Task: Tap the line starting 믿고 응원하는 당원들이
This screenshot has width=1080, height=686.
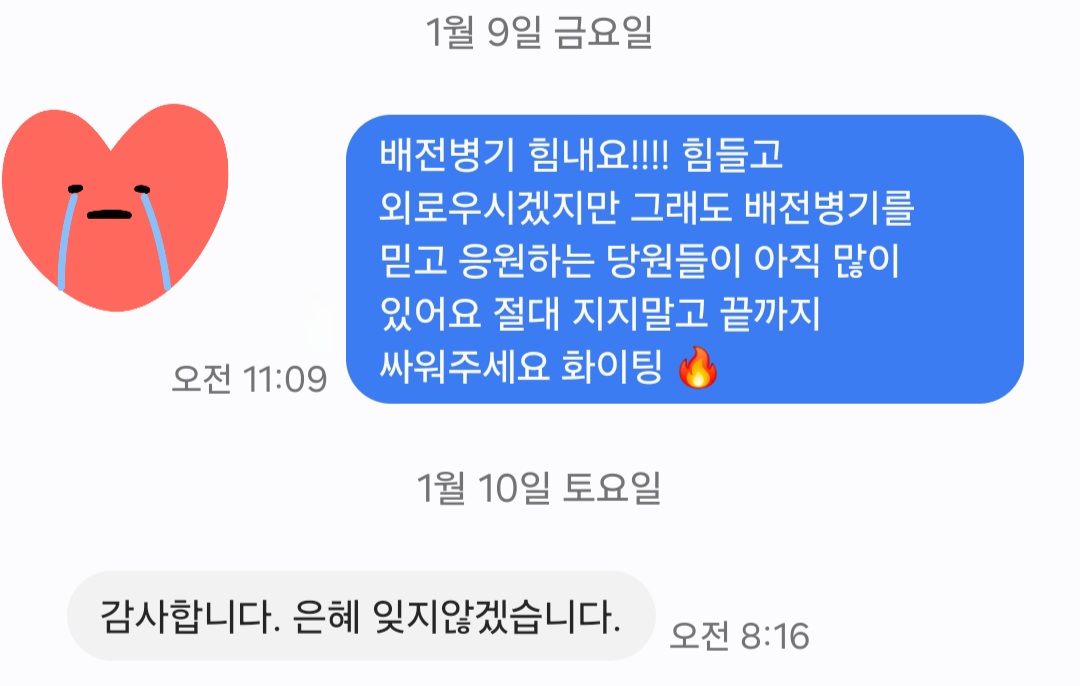Action: [640, 260]
